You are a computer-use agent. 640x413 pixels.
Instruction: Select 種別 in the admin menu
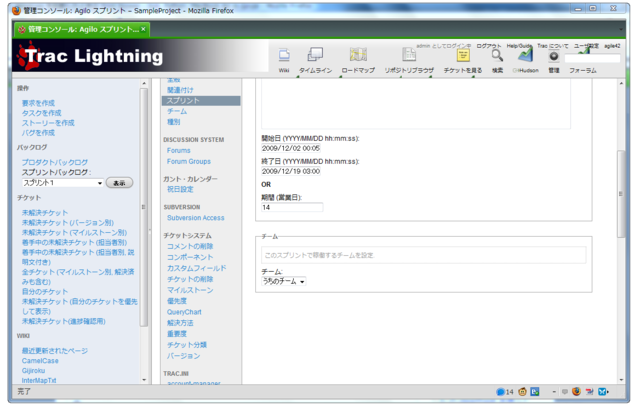click(x=173, y=122)
